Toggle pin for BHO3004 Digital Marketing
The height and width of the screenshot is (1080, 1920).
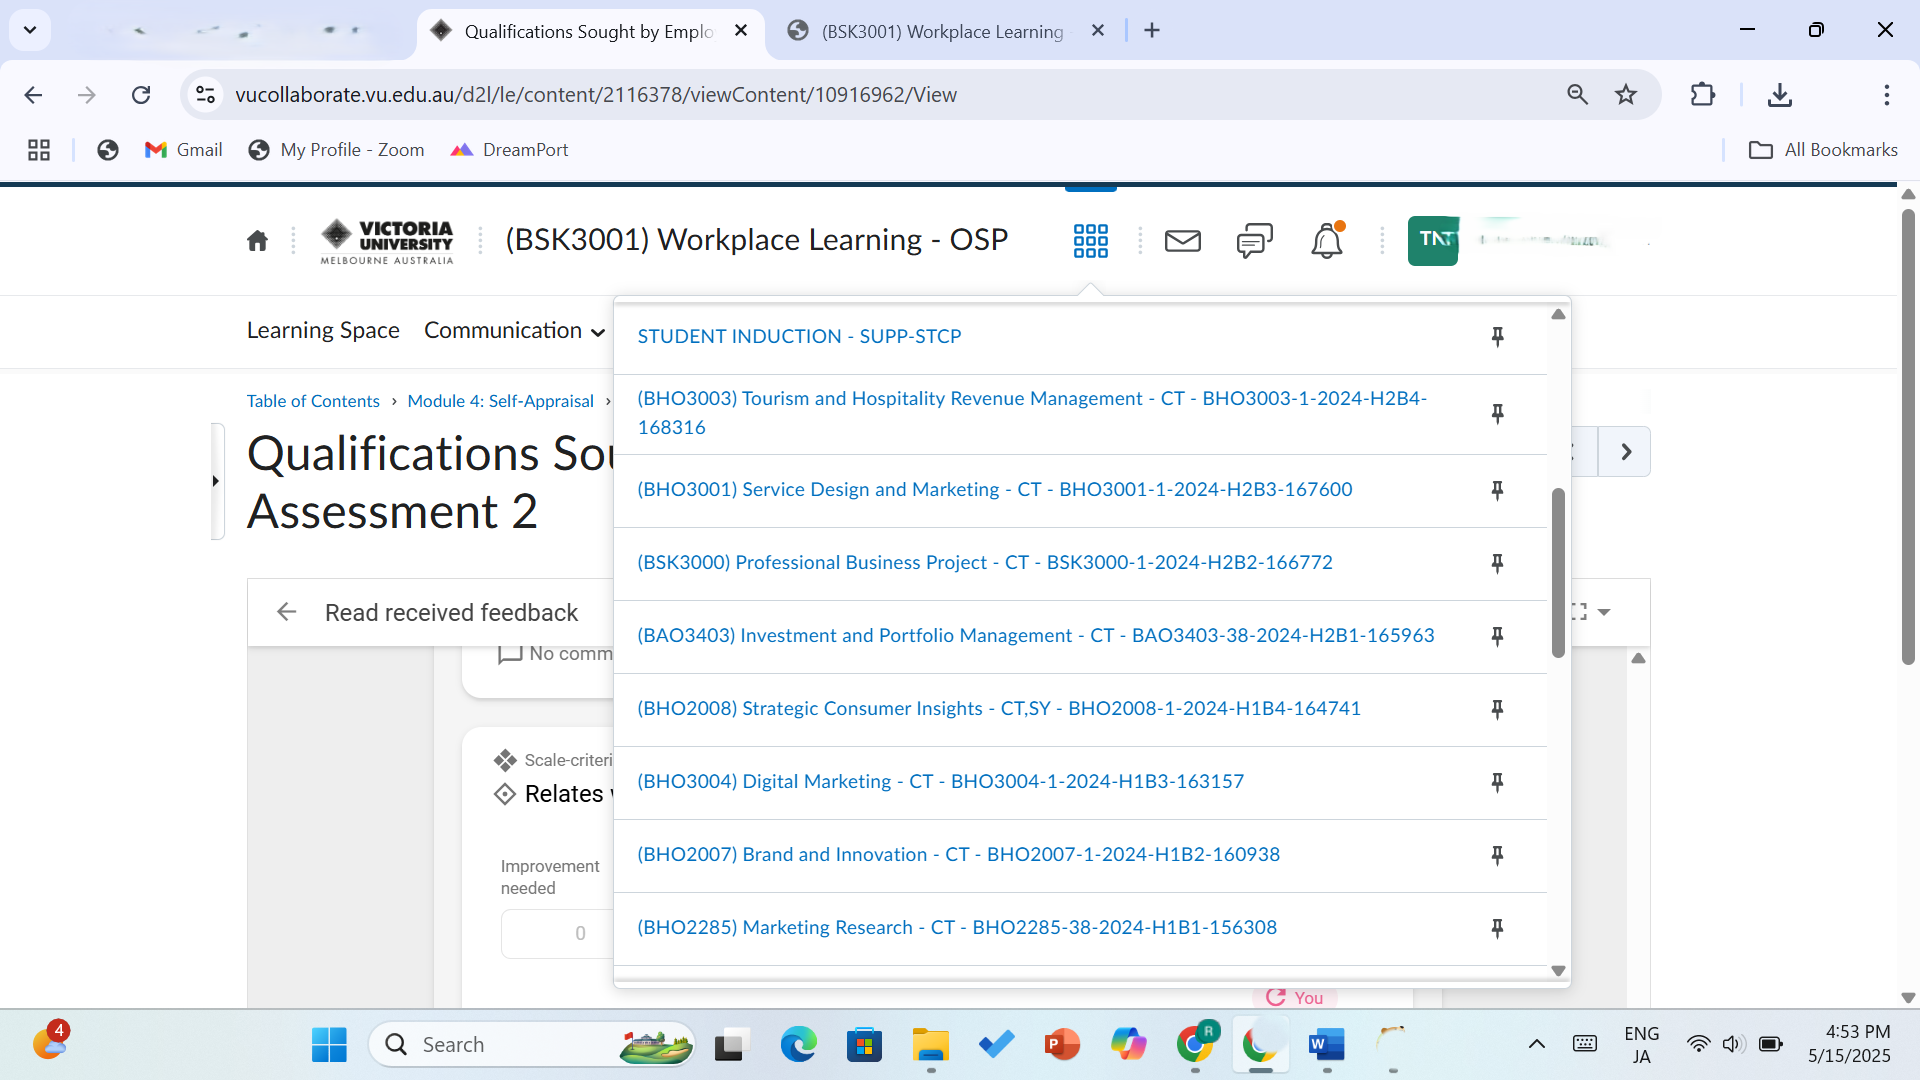1497,783
